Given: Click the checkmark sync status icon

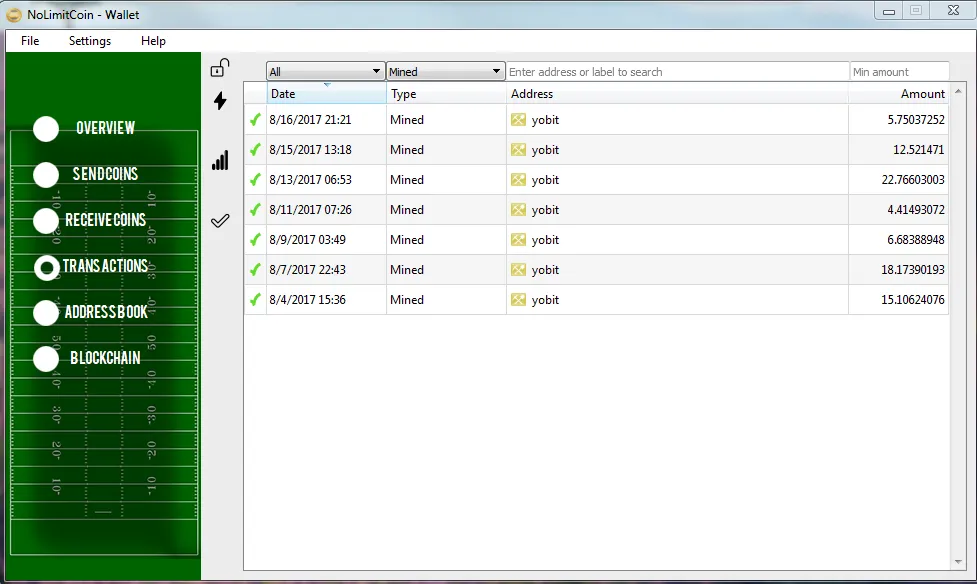Looking at the screenshot, I should click(x=220, y=221).
